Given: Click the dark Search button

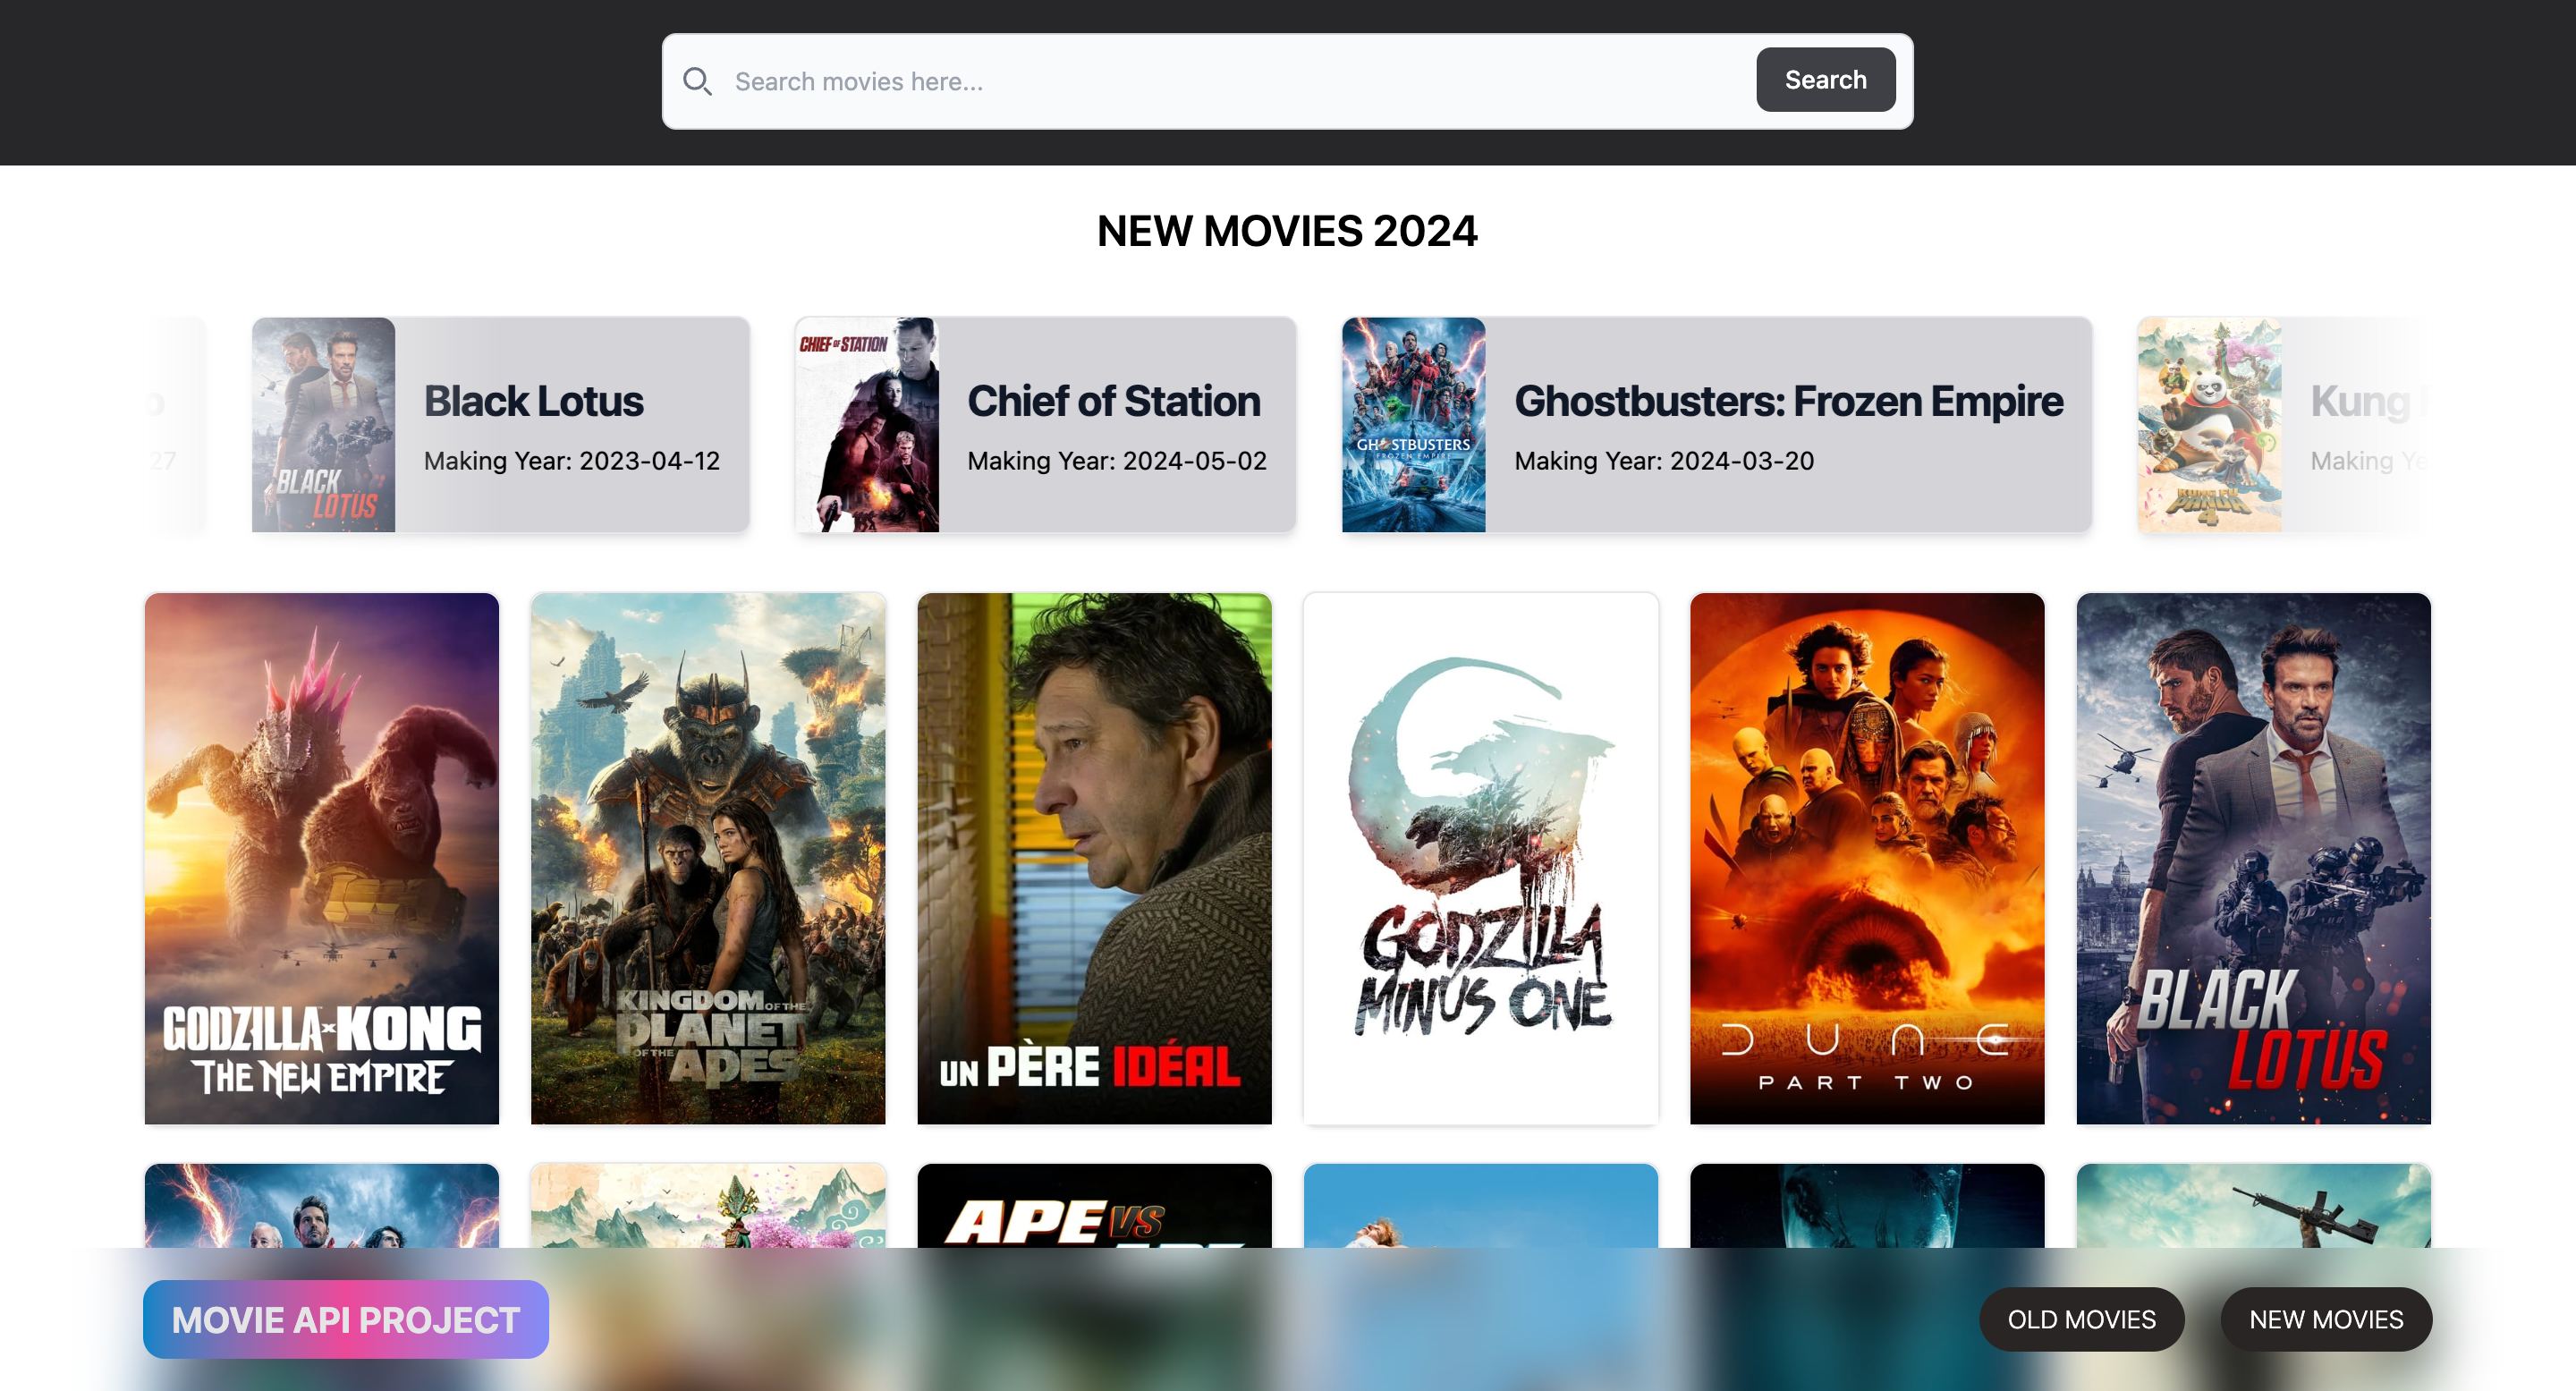Looking at the screenshot, I should (1825, 80).
